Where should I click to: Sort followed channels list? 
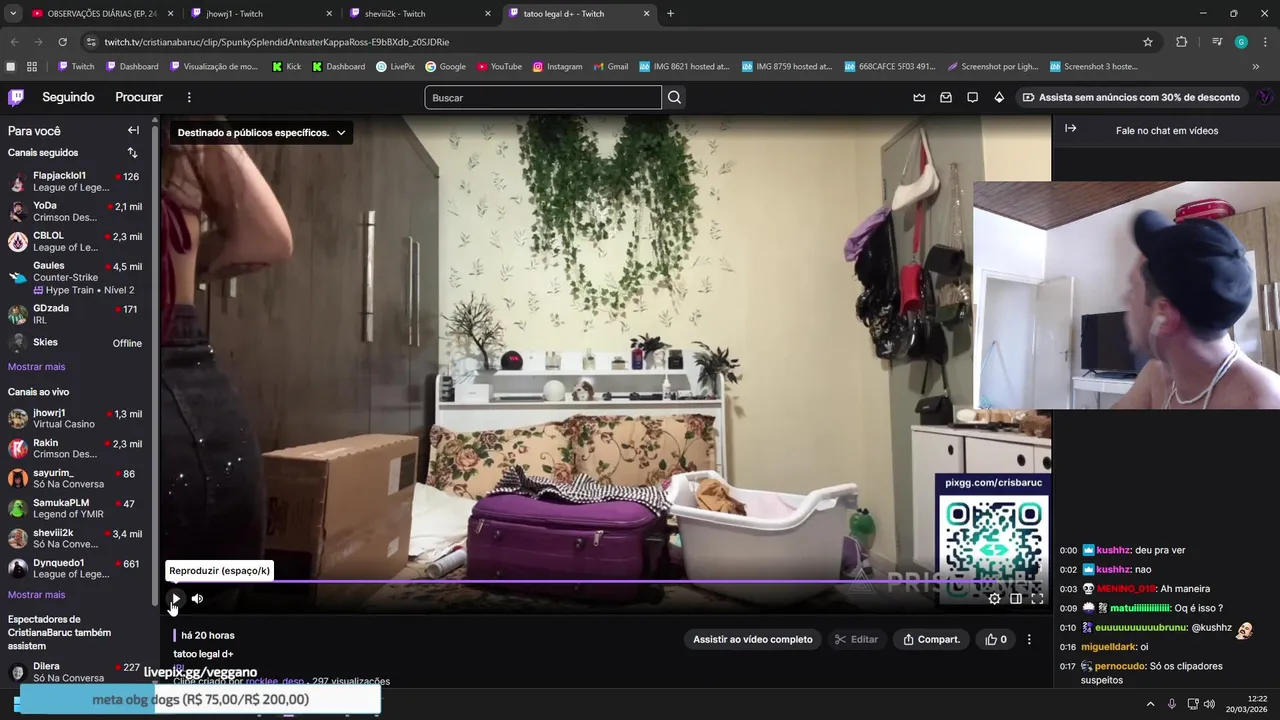(132, 153)
